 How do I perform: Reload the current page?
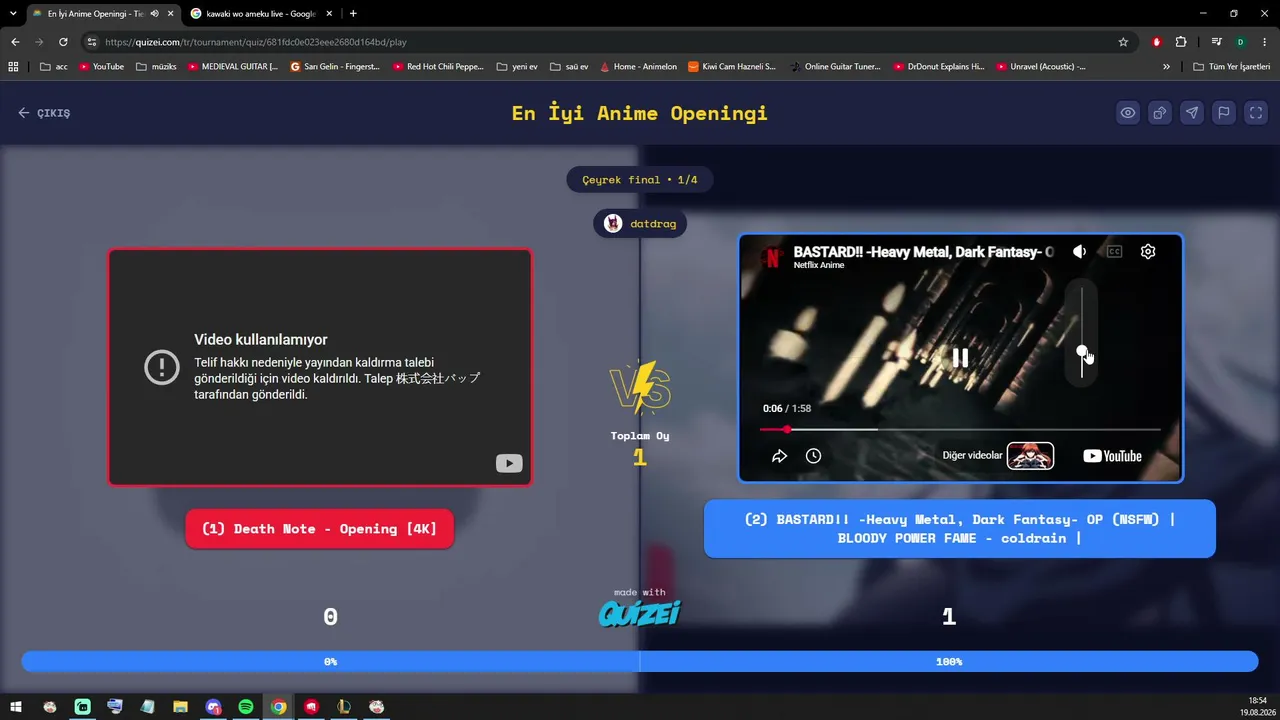63,42
